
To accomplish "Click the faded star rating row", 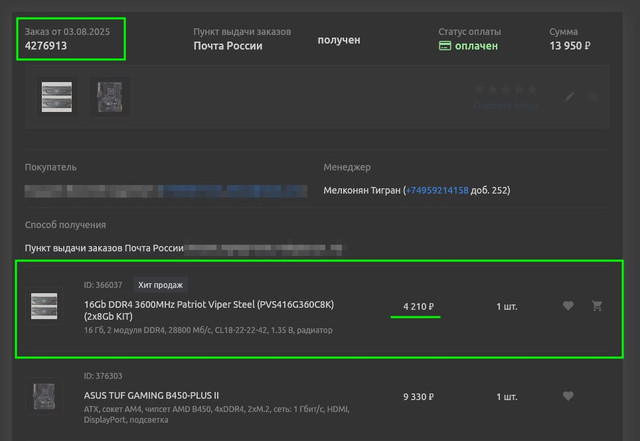I will coord(506,89).
